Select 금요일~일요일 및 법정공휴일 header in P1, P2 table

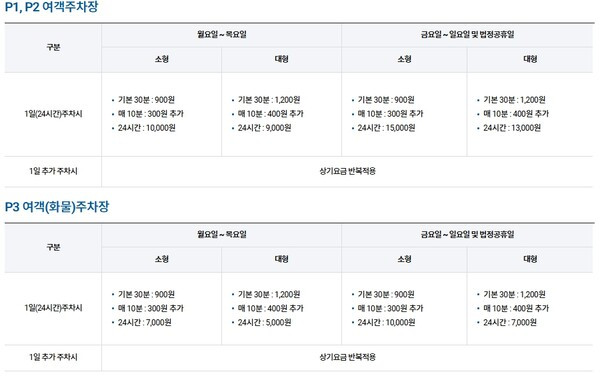467,34
